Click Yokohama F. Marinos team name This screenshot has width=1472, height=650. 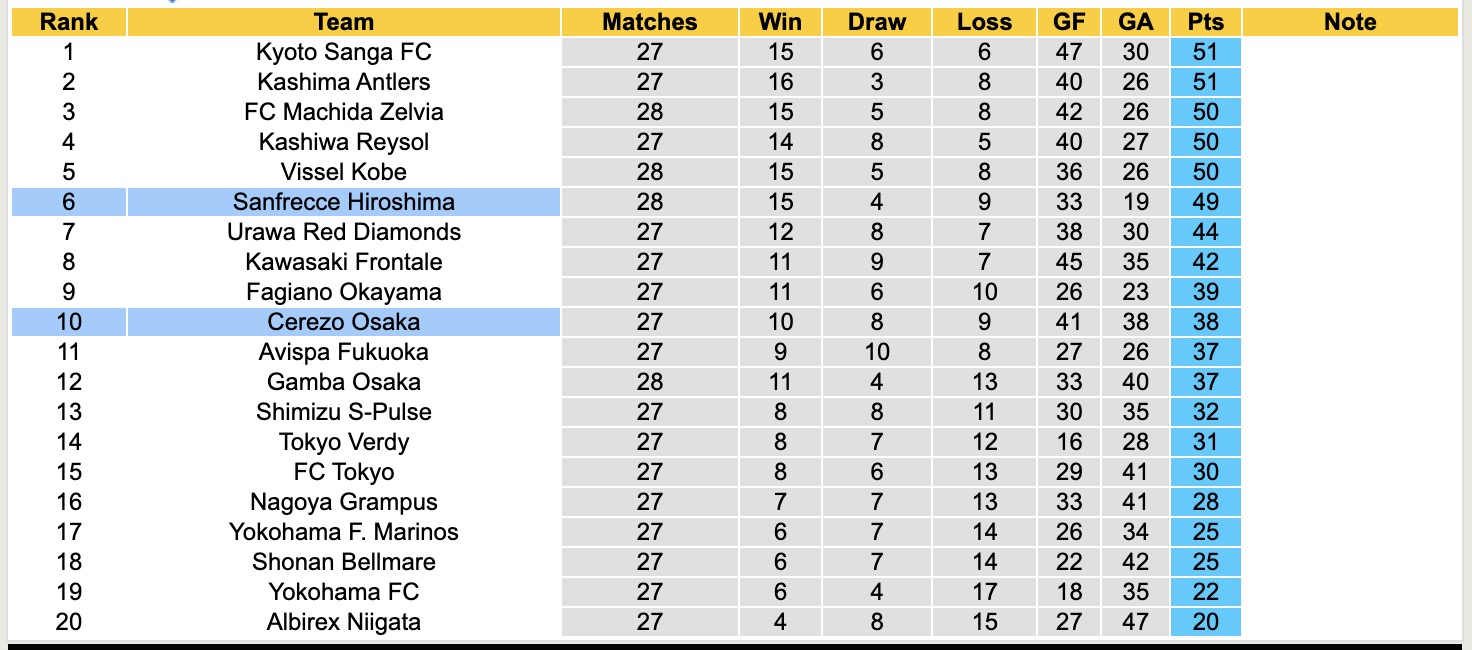343,532
